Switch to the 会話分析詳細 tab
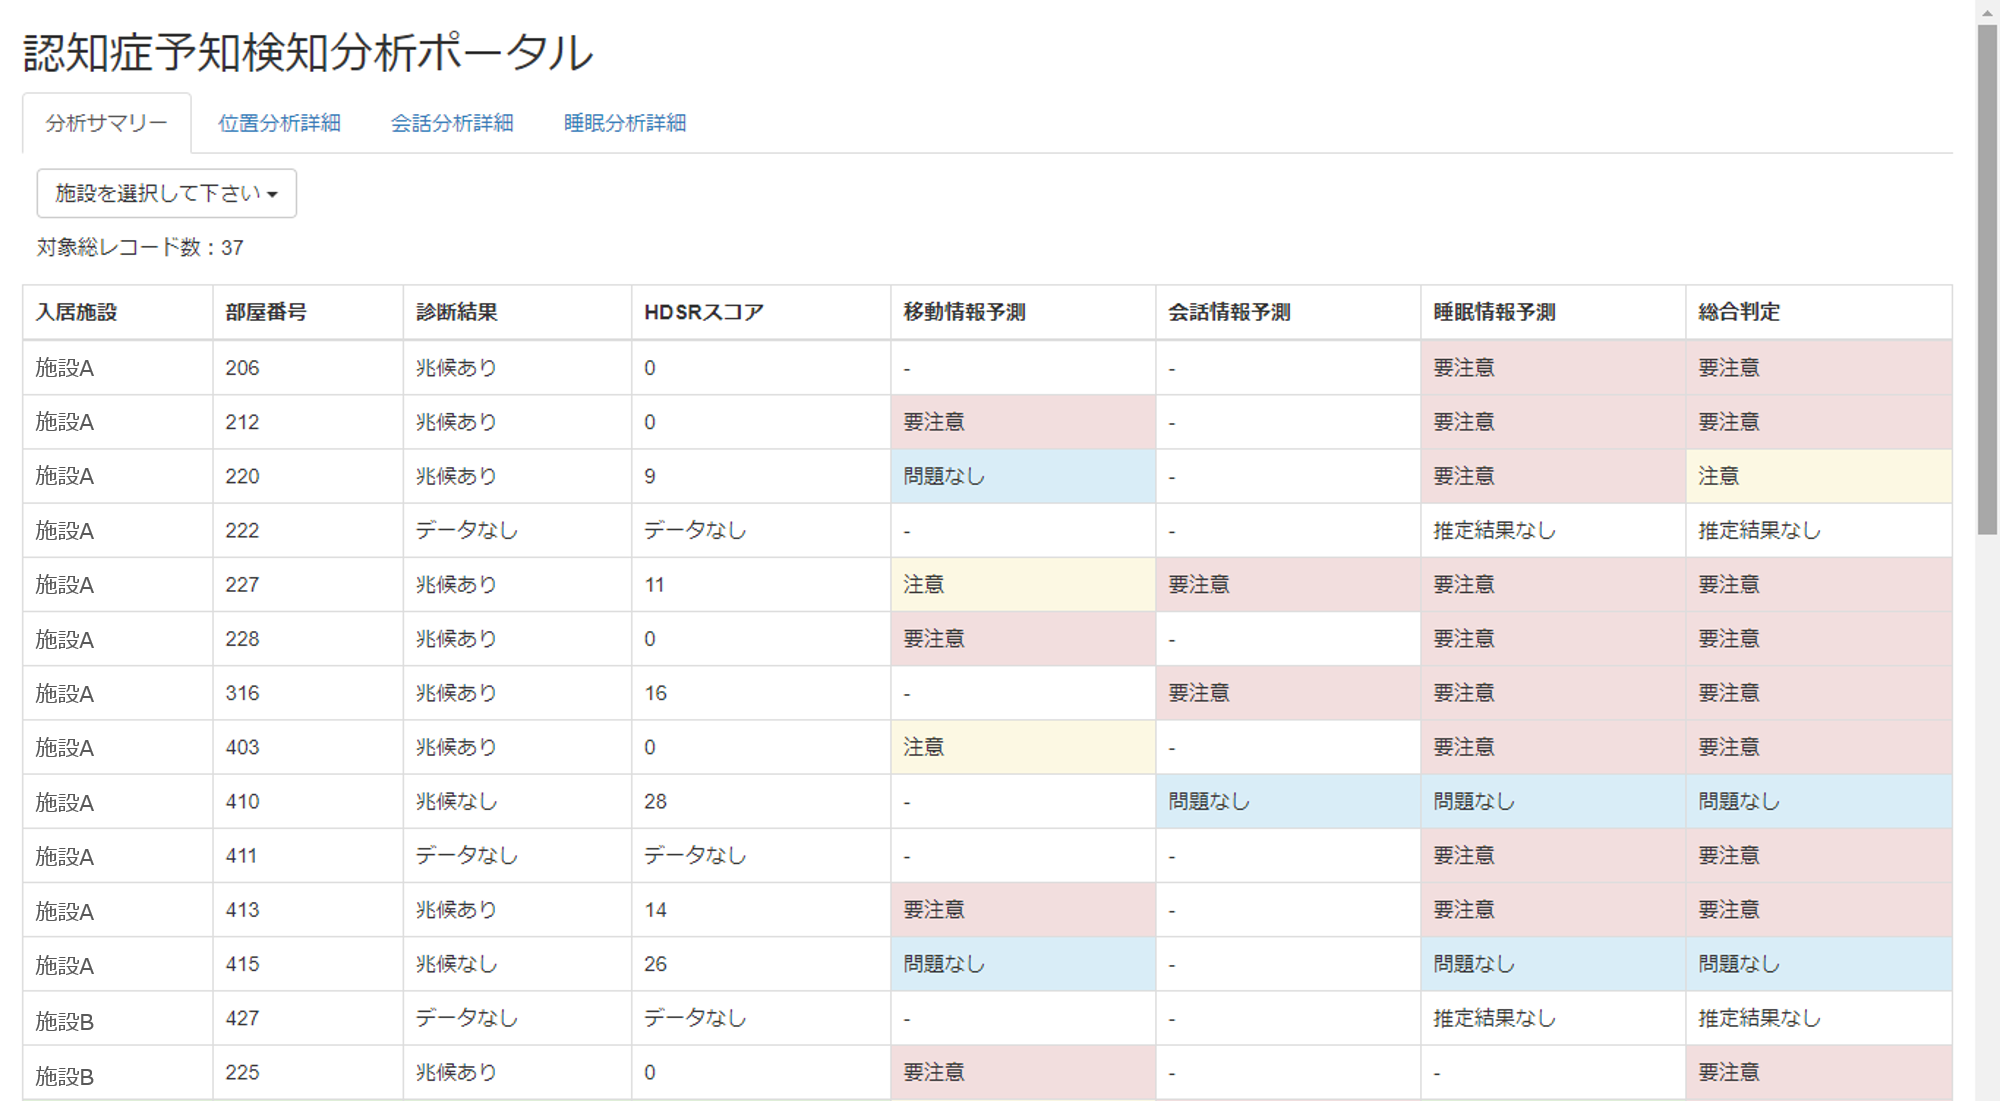This screenshot has height=1106, width=2000. 451,123
